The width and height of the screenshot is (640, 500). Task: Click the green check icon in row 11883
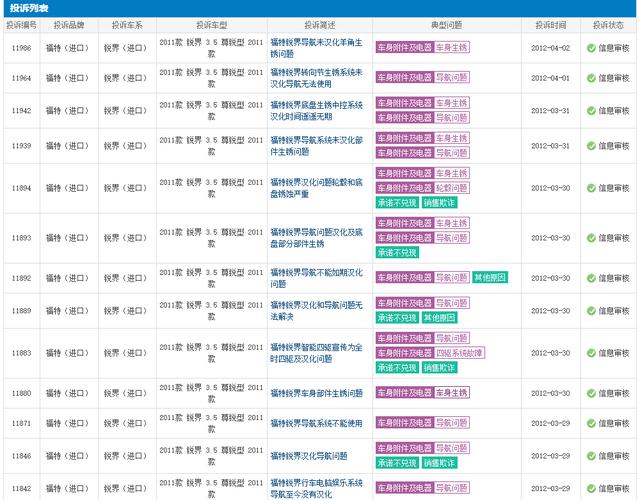(x=591, y=353)
